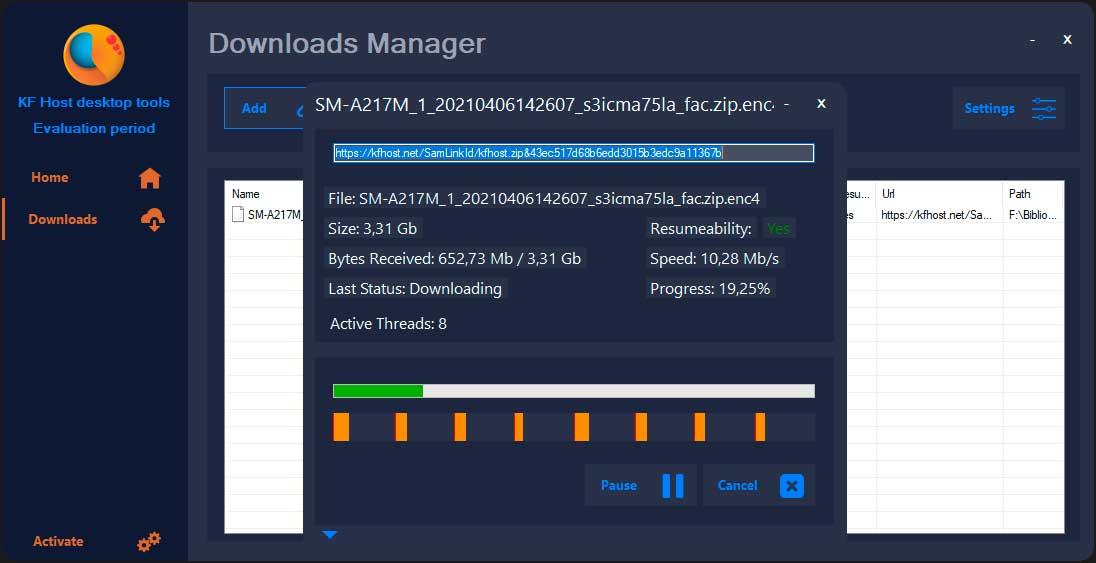This screenshot has height=563, width=1096.
Task: Open Settings button
Action: 1009,108
